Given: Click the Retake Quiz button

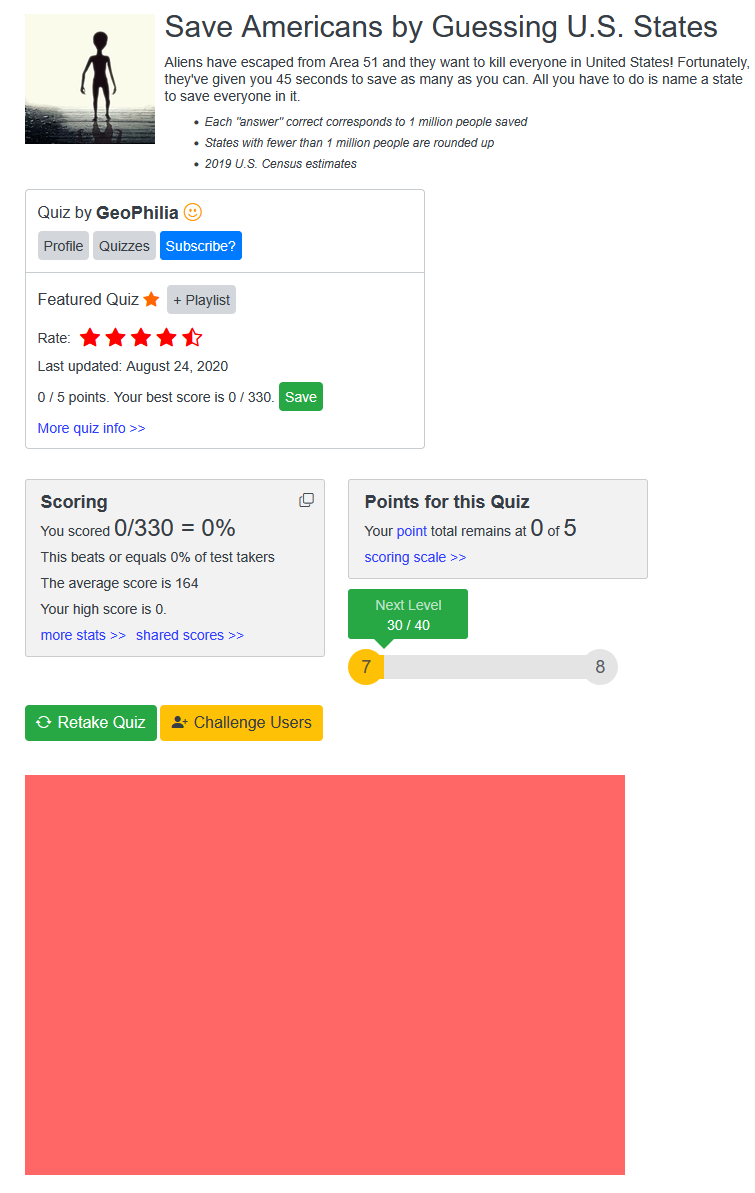Looking at the screenshot, I should pyautogui.click(x=91, y=723).
